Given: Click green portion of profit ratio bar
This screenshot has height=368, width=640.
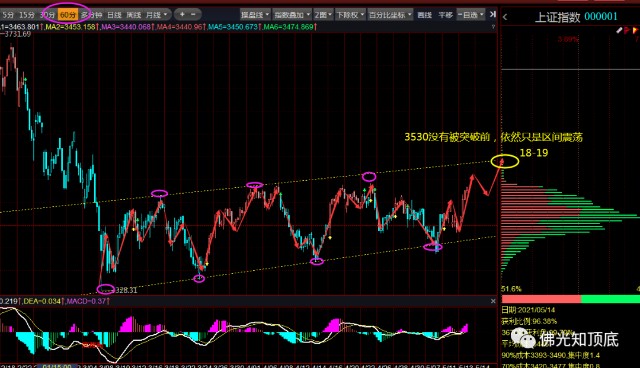Looking at the screenshot, I should [x=610, y=299].
